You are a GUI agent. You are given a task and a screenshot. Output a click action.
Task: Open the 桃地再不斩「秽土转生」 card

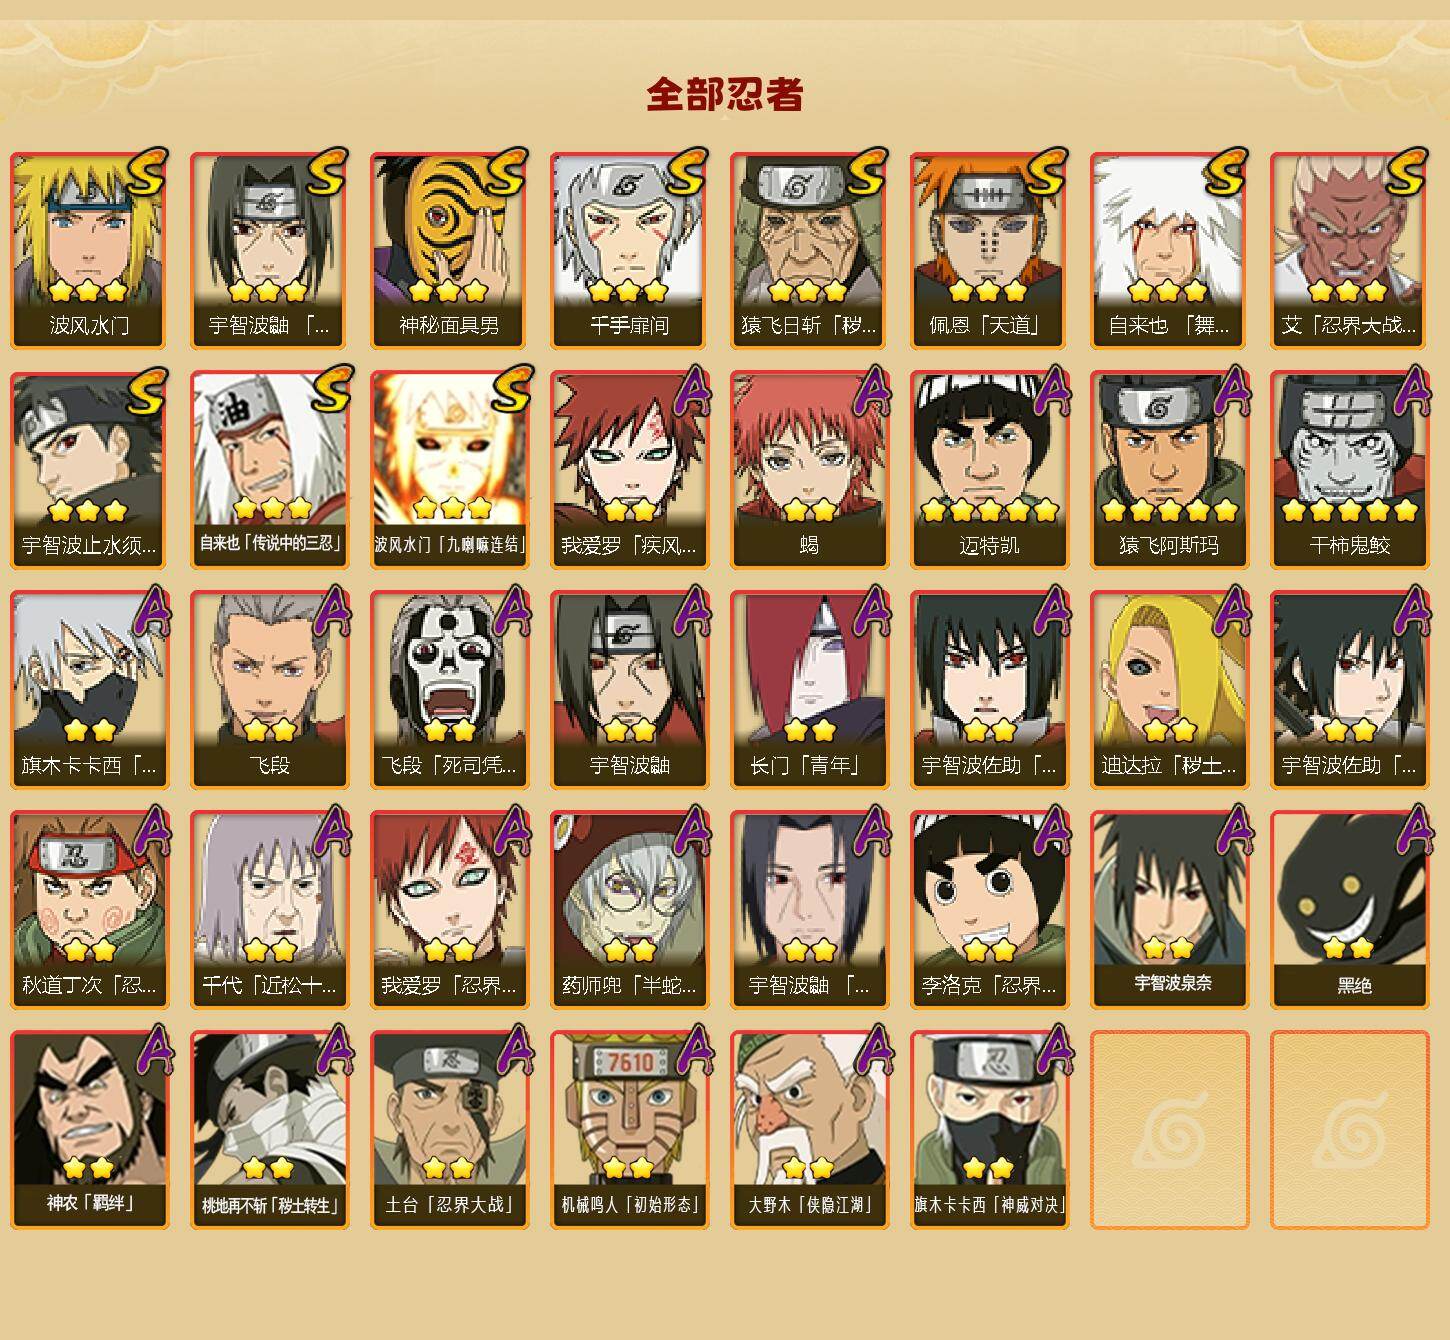(x=270, y=1130)
